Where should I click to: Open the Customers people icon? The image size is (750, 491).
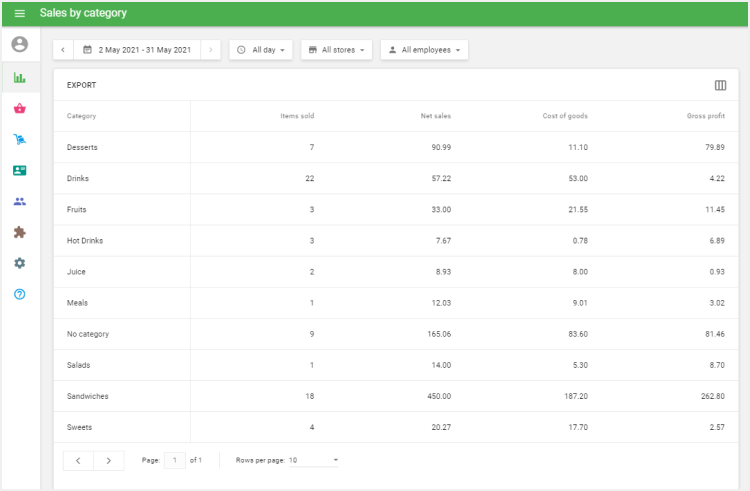coord(19,201)
